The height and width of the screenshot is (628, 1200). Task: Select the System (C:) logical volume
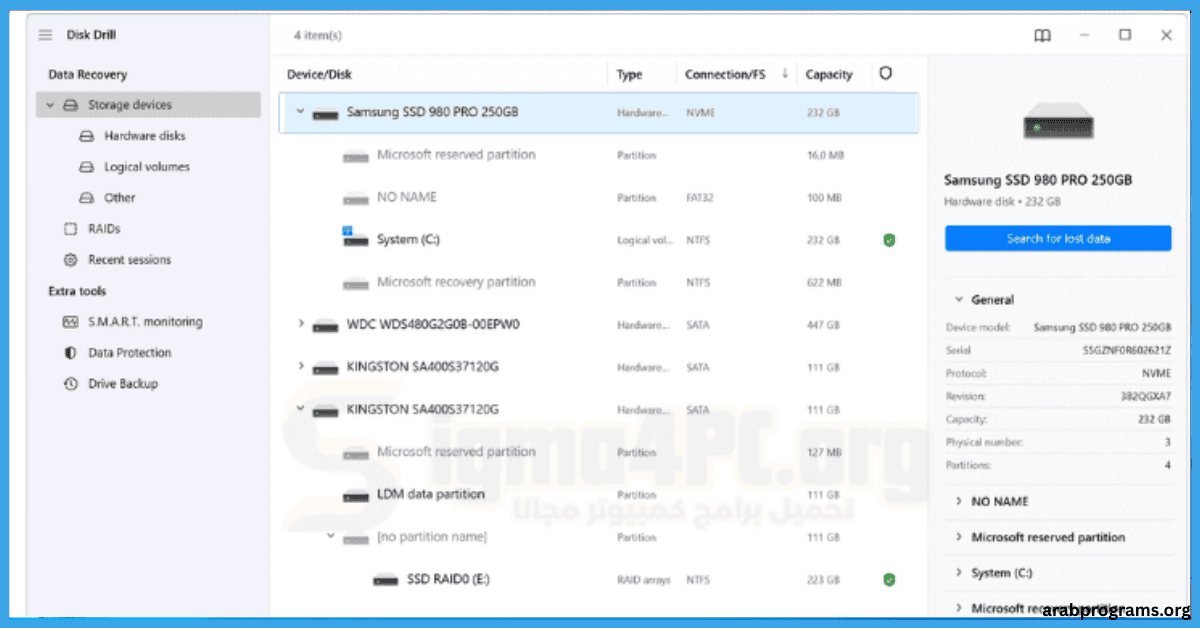(x=598, y=240)
